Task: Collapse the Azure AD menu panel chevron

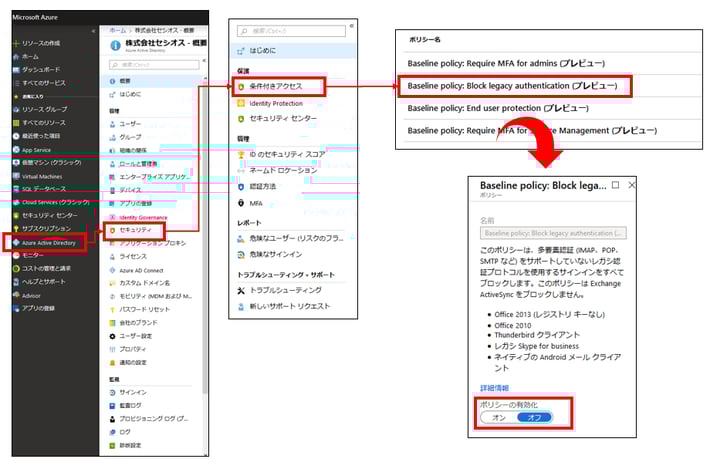Action: pos(204,60)
